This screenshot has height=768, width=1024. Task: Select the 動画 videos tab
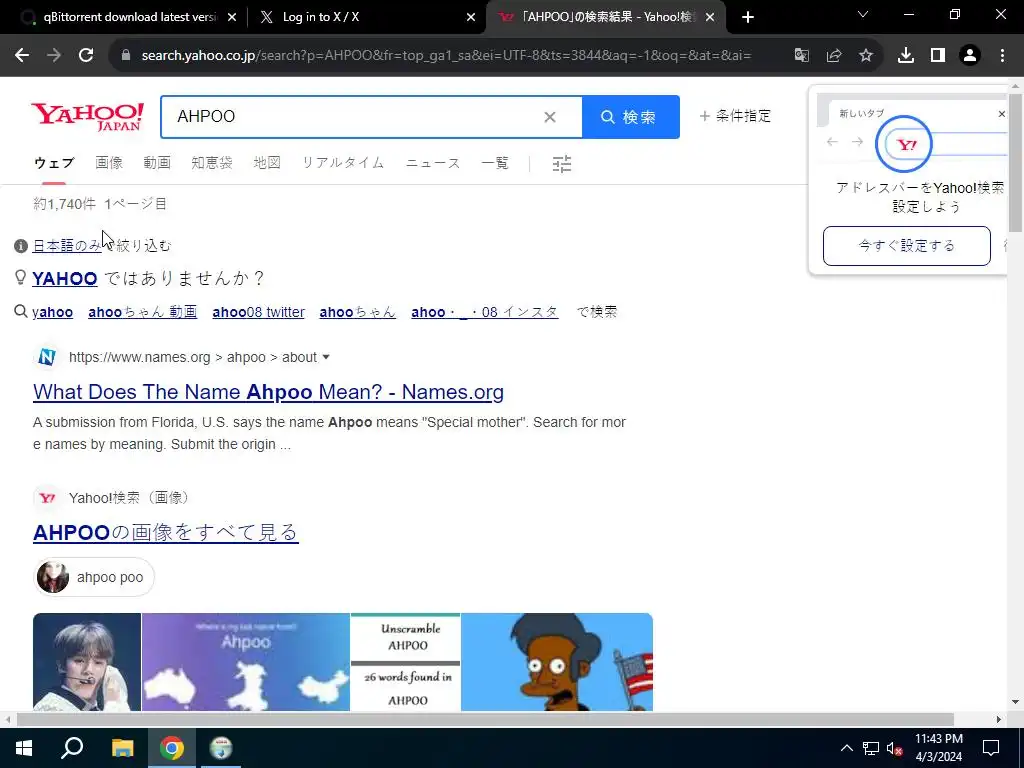157,163
